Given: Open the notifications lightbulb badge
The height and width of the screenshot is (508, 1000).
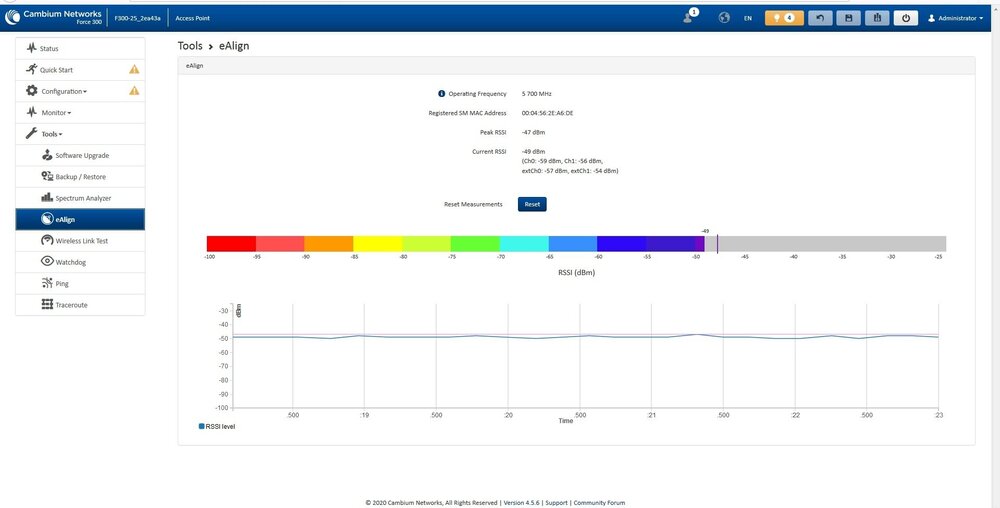Looking at the screenshot, I should tap(784, 18).
